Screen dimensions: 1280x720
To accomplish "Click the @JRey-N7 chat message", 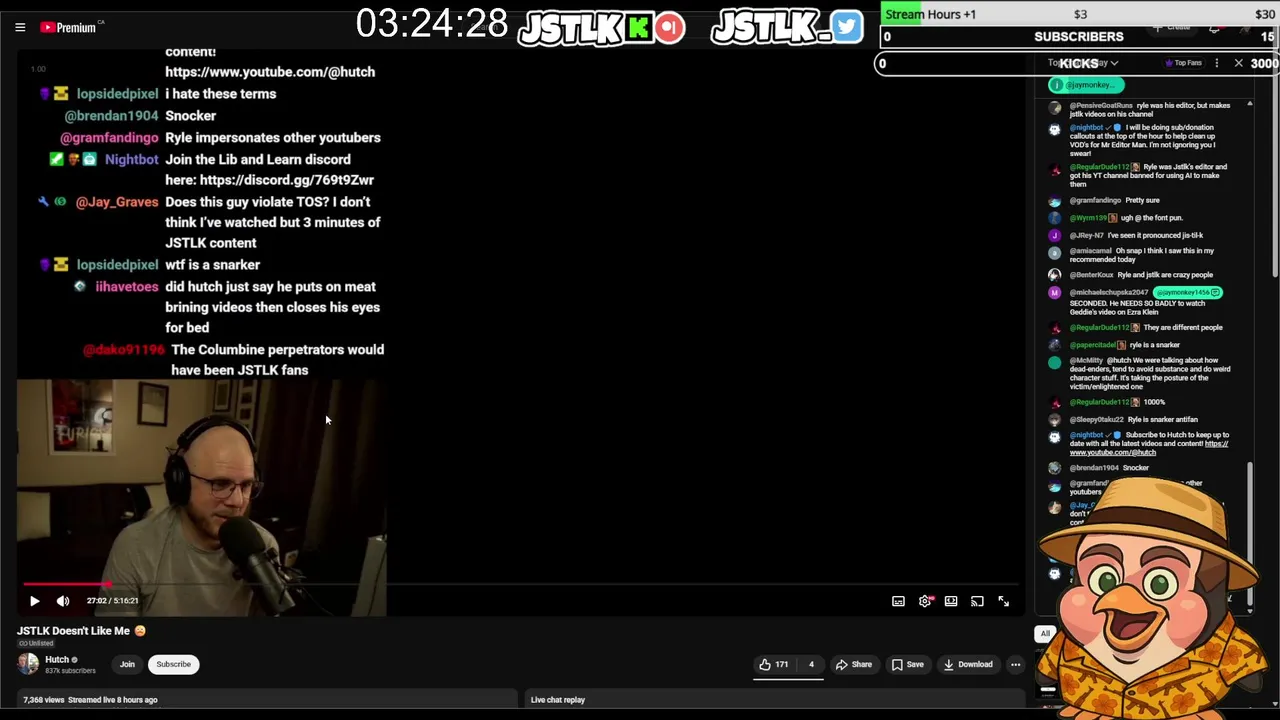I will tap(1142, 235).
